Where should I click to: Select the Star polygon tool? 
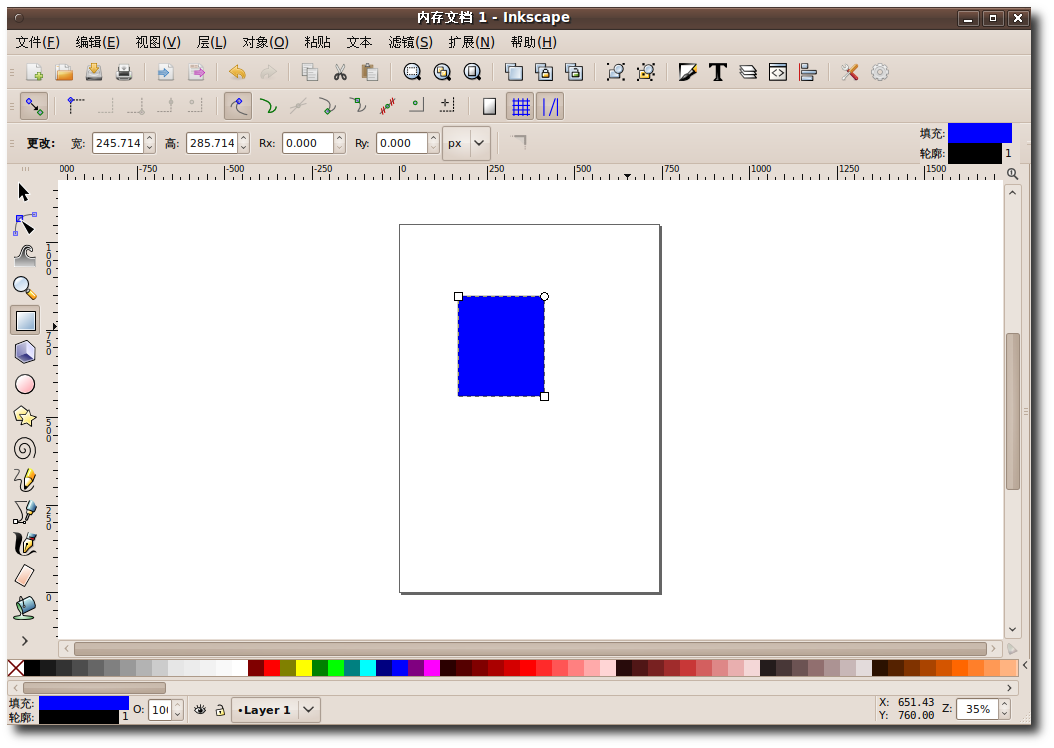pyautogui.click(x=25, y=416)
